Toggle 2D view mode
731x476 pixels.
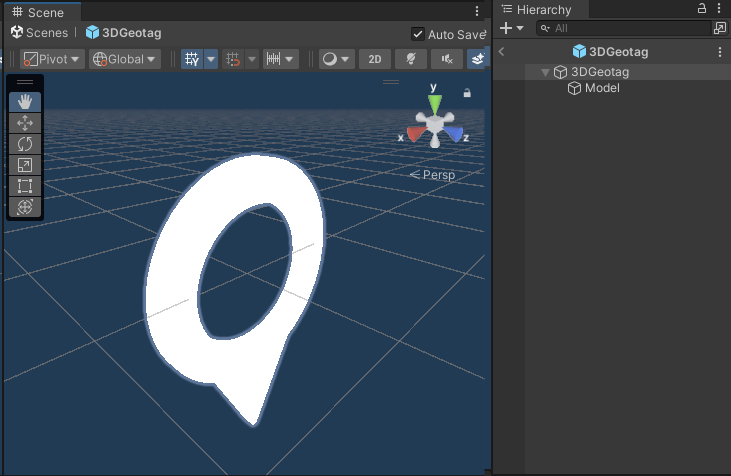pos(375,59)
